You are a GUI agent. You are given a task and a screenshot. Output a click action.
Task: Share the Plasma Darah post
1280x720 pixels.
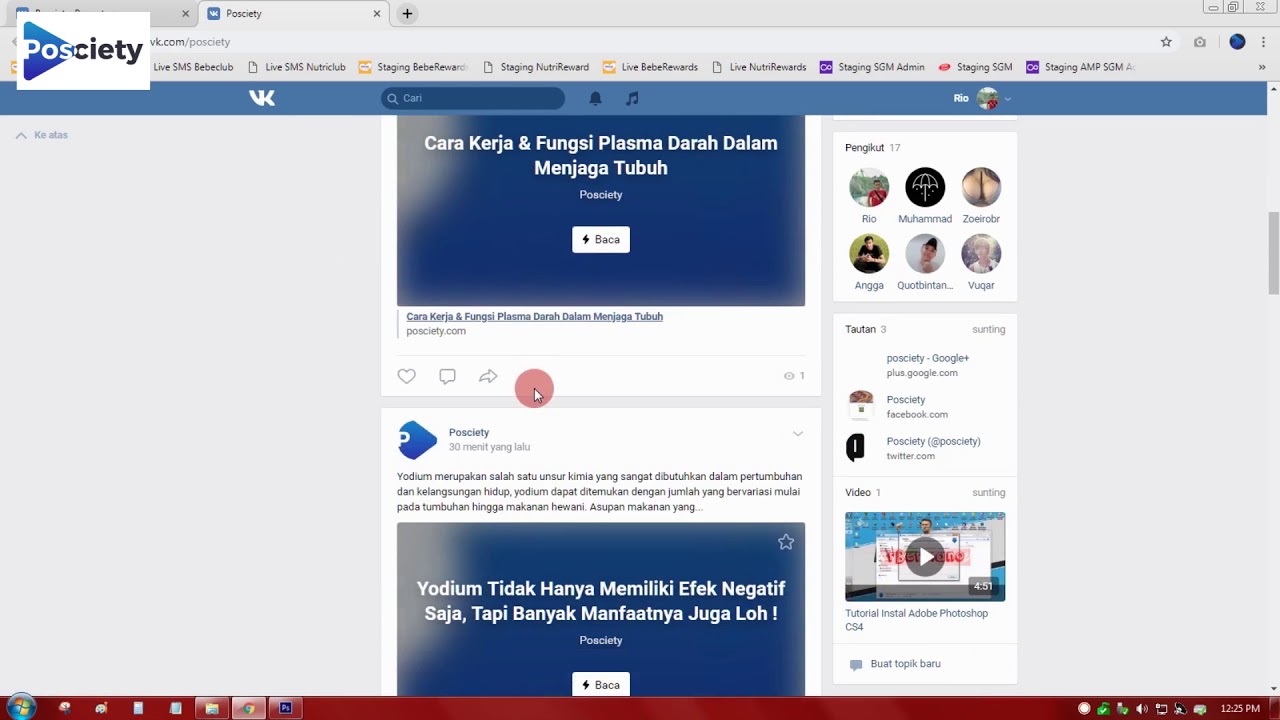(488, 376)
